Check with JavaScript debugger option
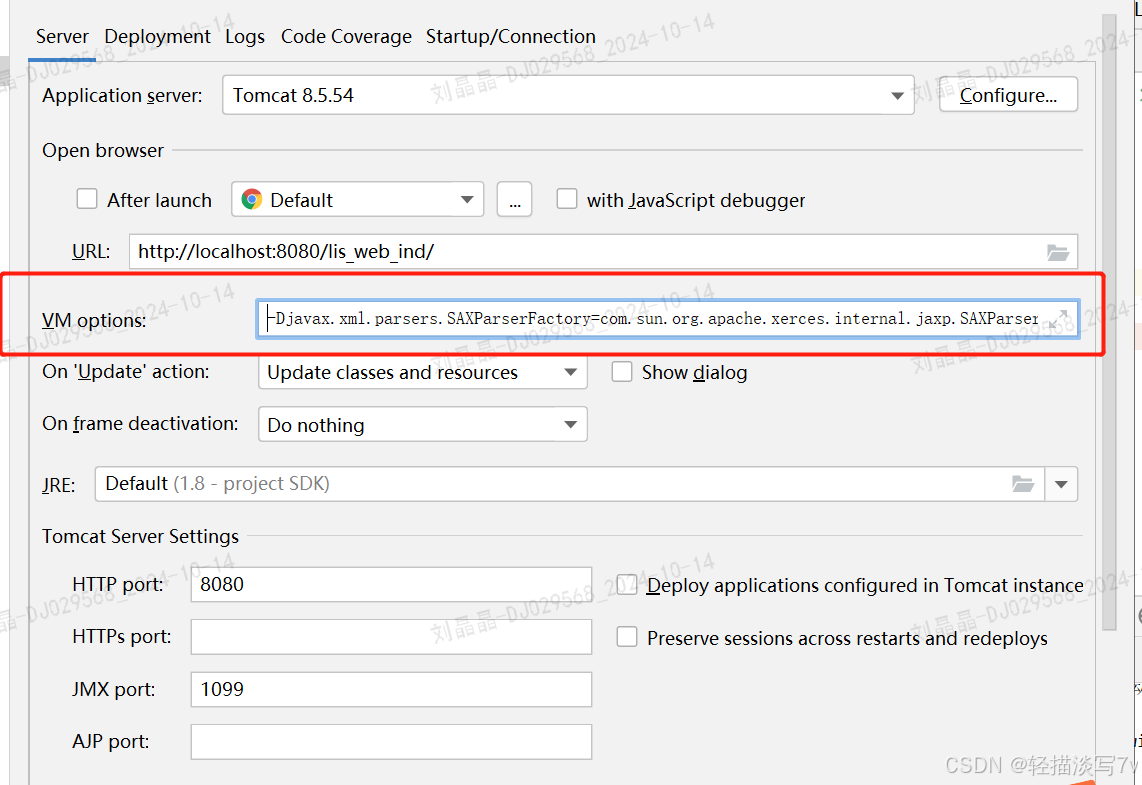The height and width of the screenshot is (785, 1142). (567, 198)
